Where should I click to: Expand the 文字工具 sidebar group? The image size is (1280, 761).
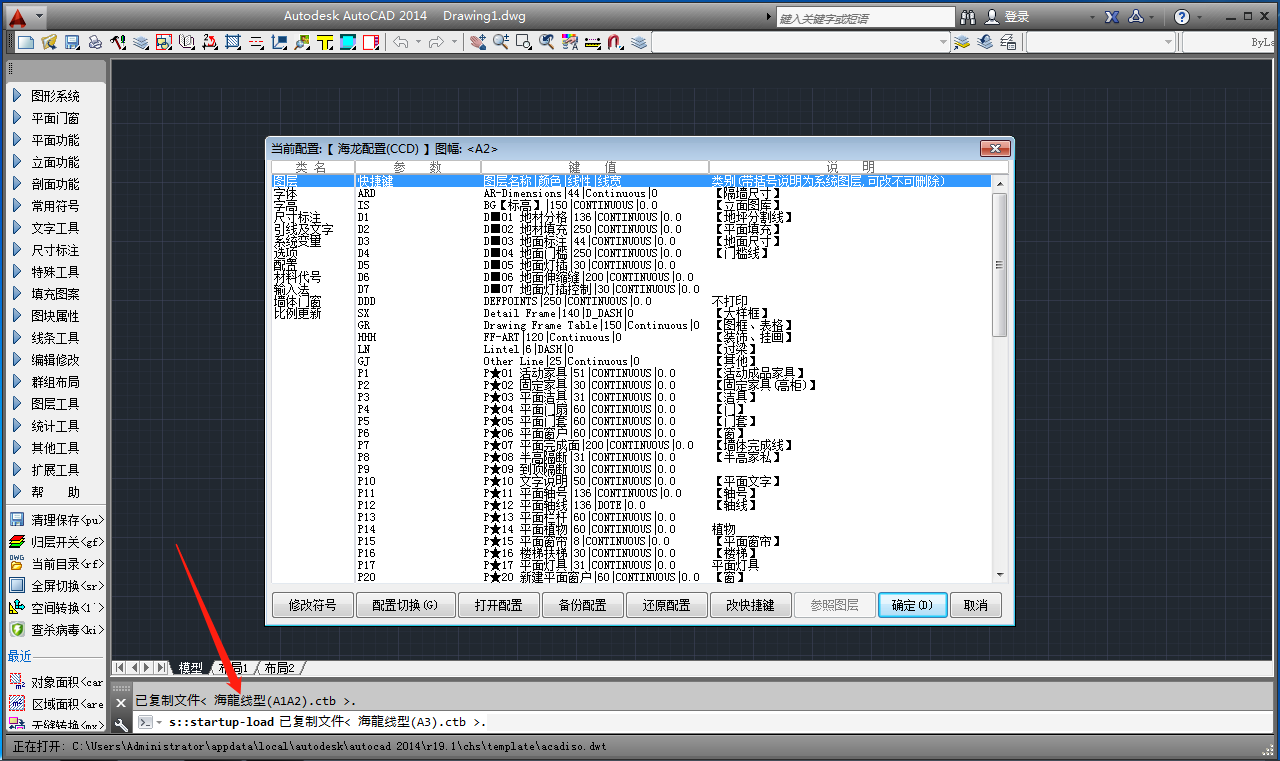coord(56,228)
